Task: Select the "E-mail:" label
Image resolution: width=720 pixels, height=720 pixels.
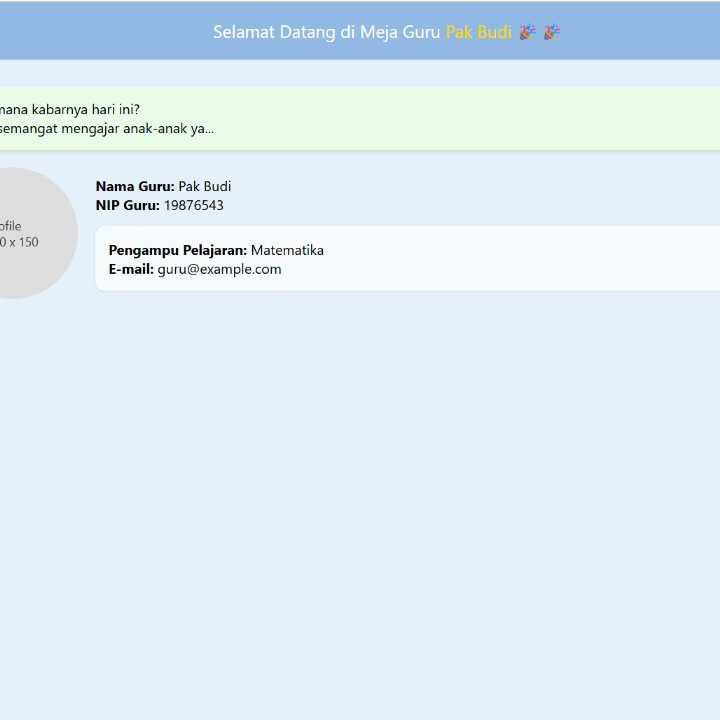Action: point(131,269)
